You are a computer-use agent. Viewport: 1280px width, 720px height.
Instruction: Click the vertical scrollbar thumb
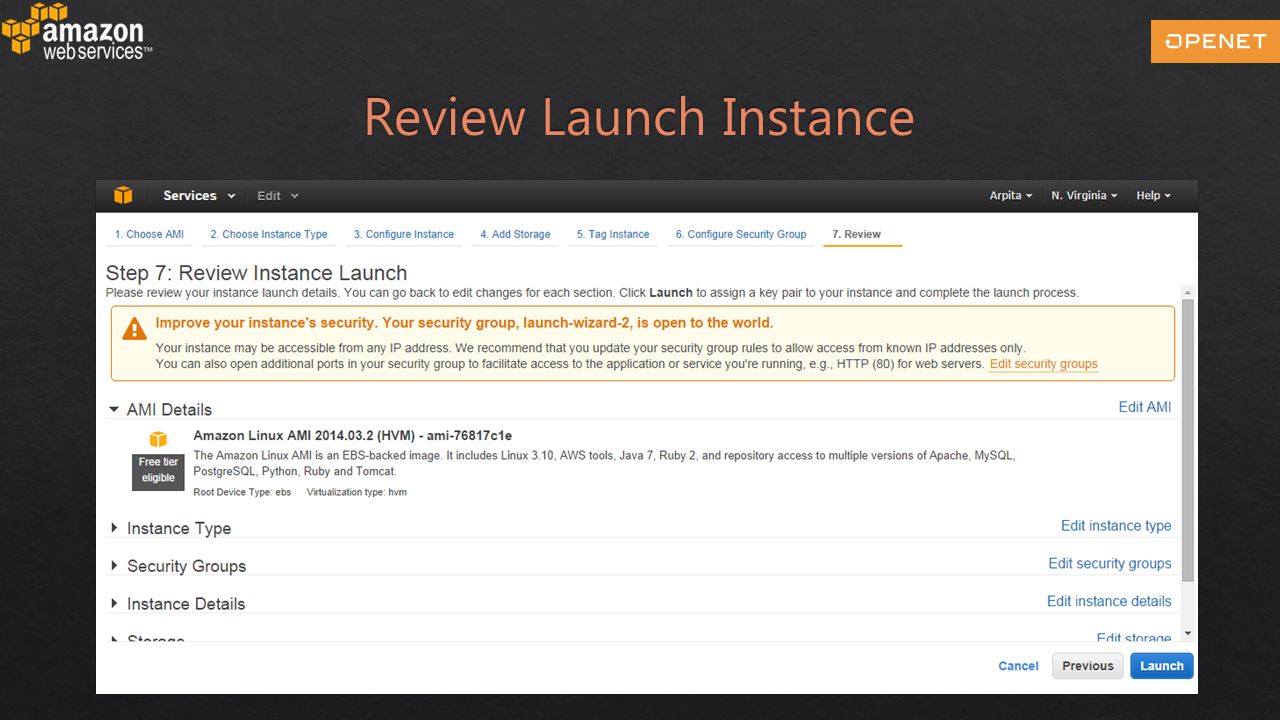click(x=1188, y=440)
